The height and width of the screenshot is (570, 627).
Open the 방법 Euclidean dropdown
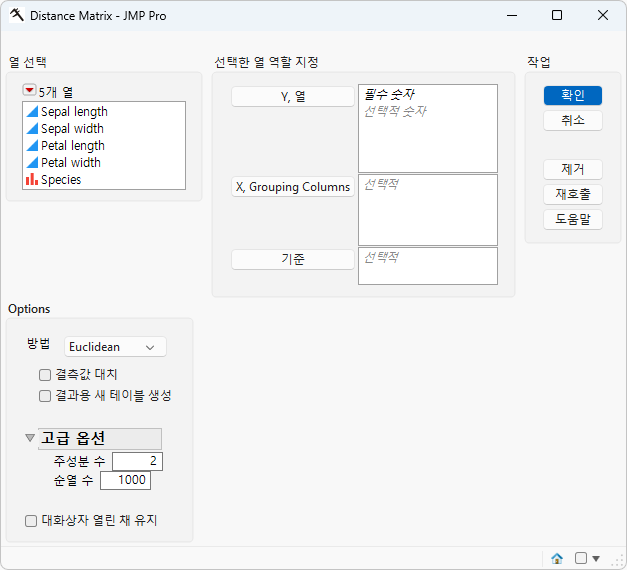point(115,347)
